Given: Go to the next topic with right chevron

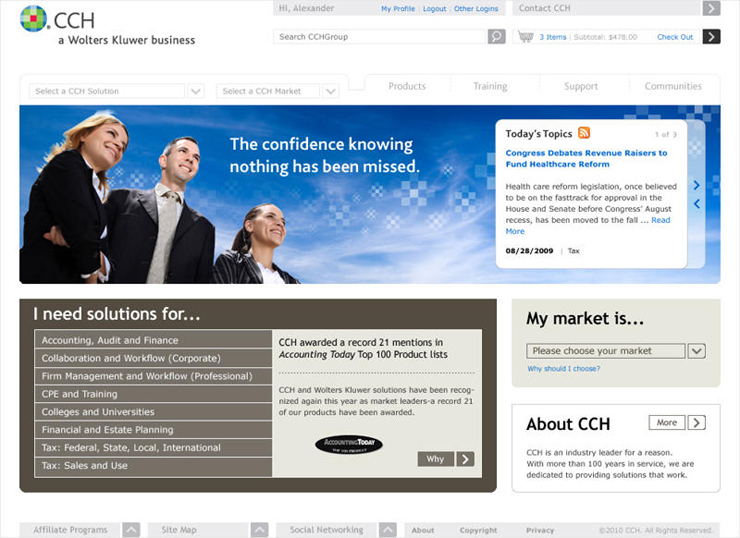Looking at the screenshot, I should [x=697, y=185].
